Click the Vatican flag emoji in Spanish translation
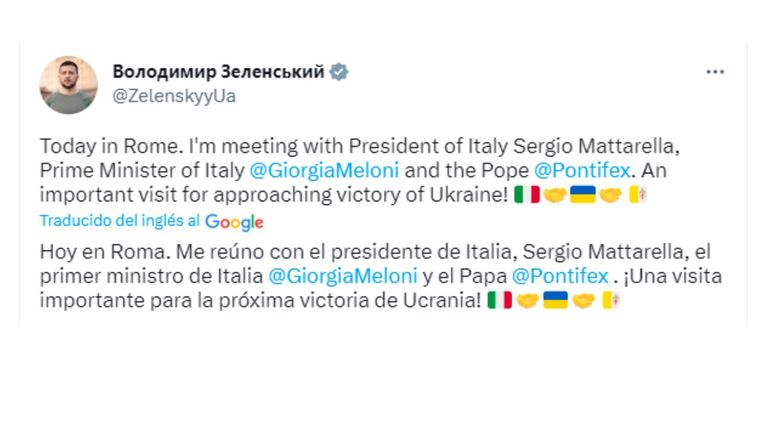Screen dimensions: 768x431 click(611, 300)
